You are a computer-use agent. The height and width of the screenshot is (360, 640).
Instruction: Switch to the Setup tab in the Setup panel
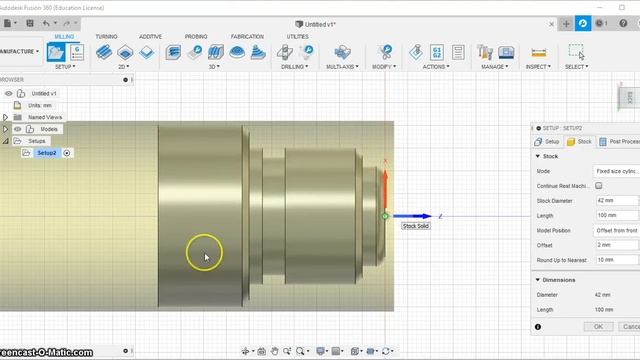click(x=547, y=142)
